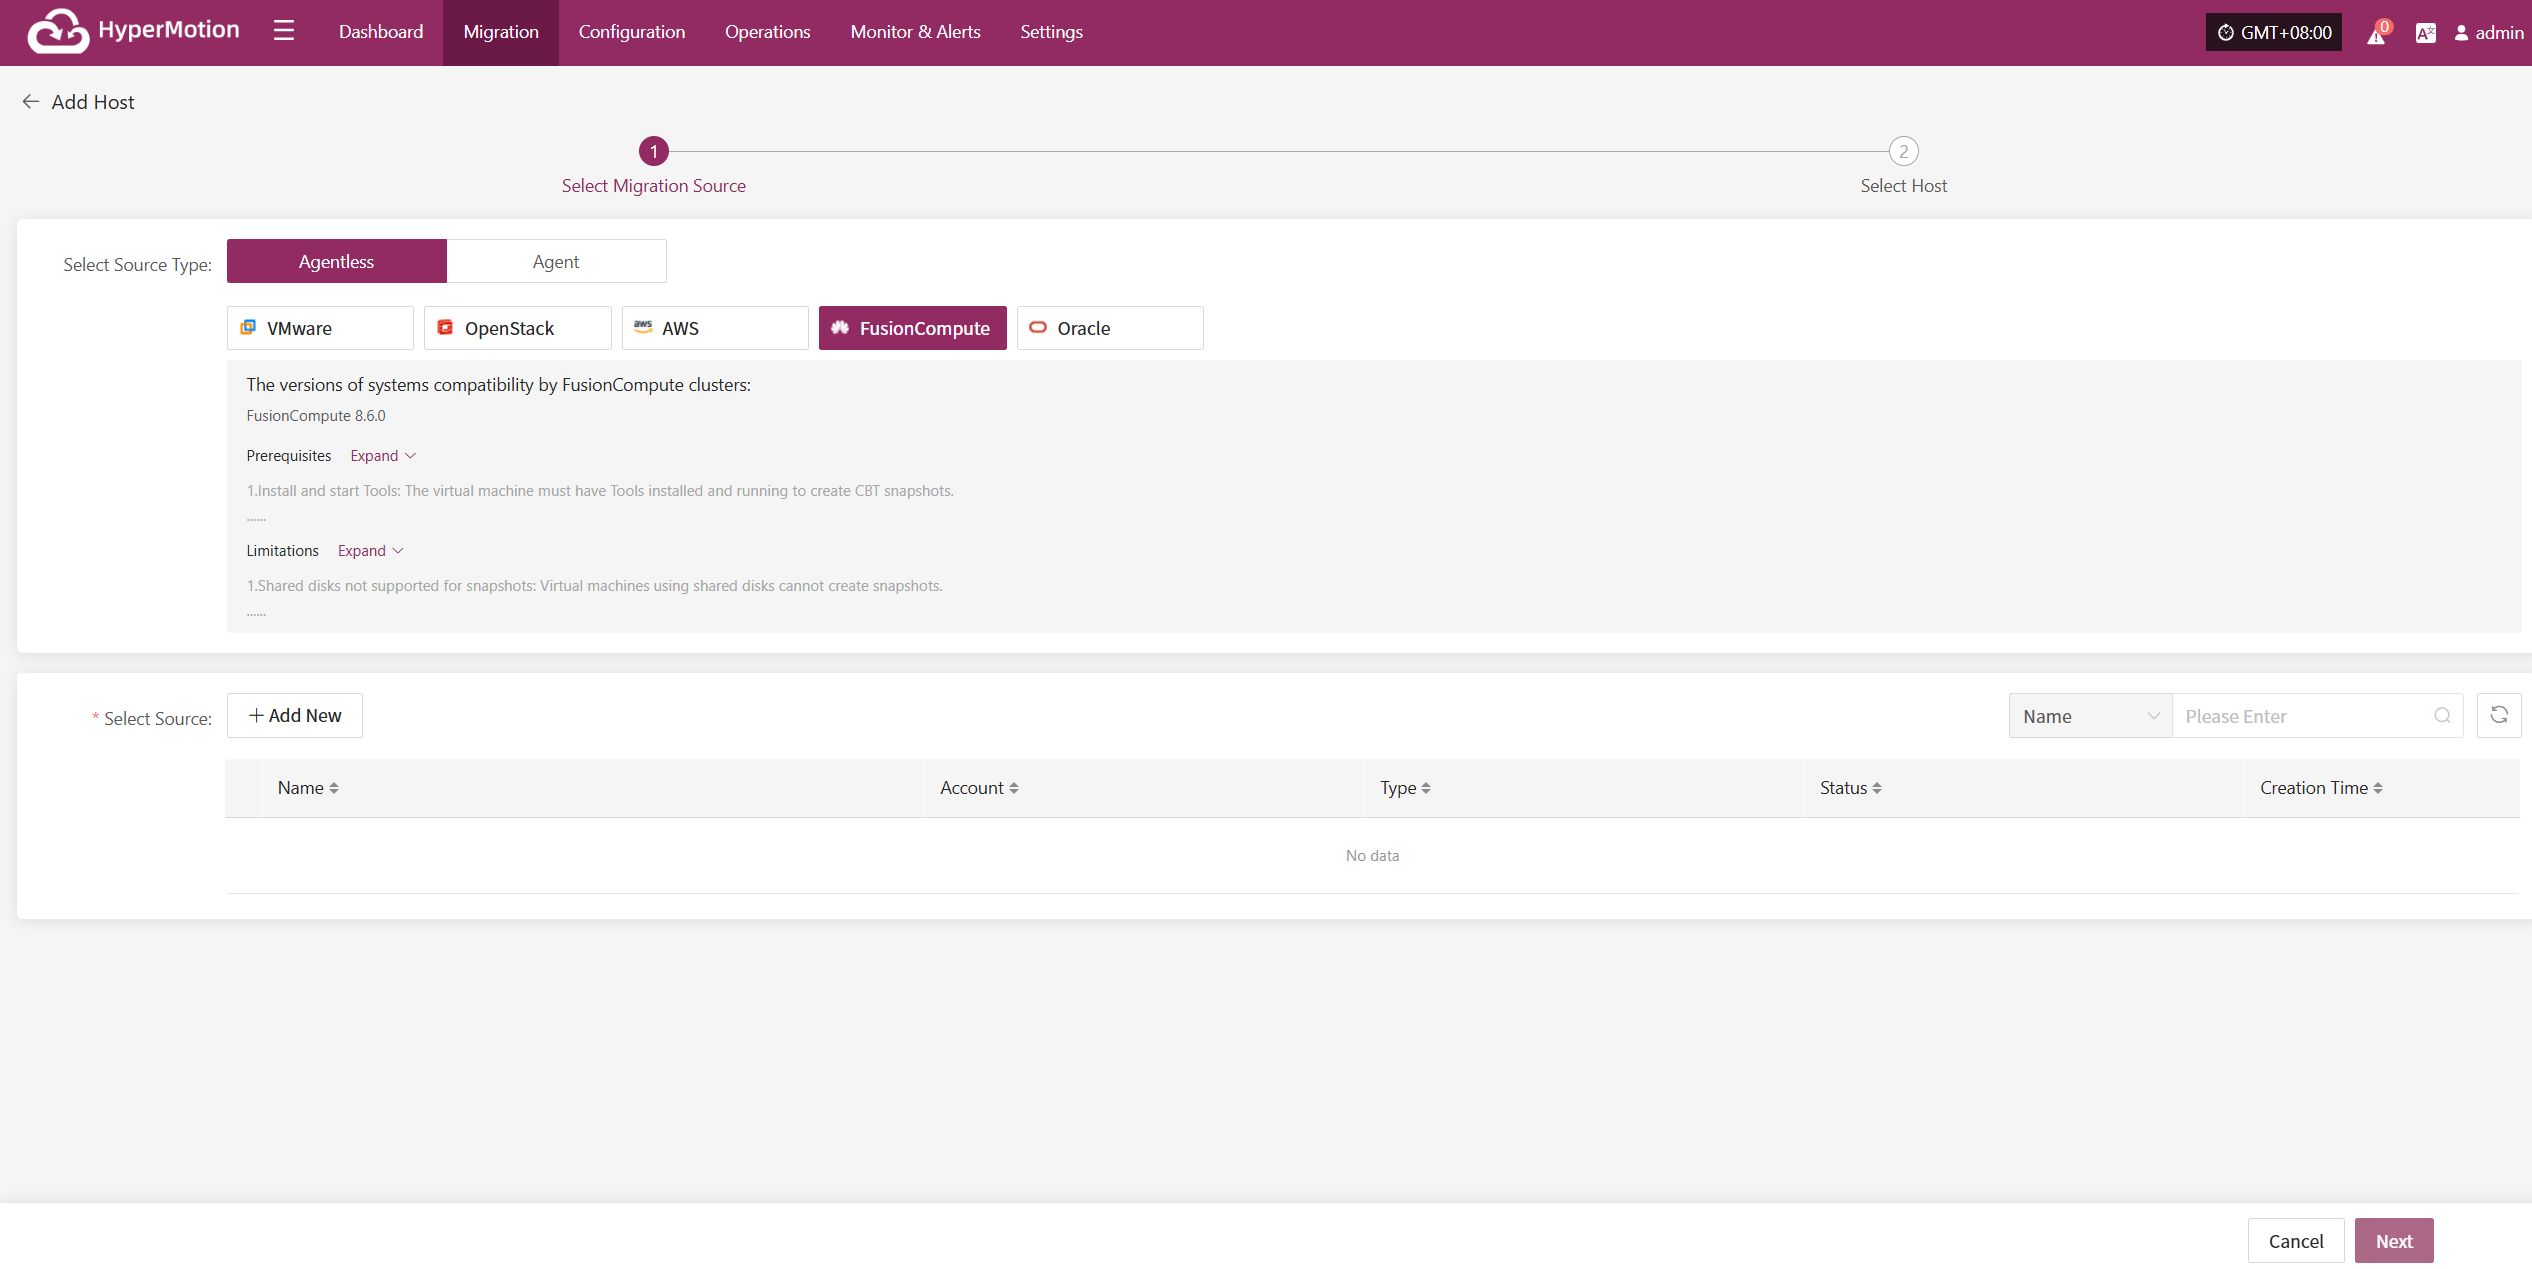Refresh the source list
The width and height of the screenshot is (2532, 1269).
click(2499, 716)
